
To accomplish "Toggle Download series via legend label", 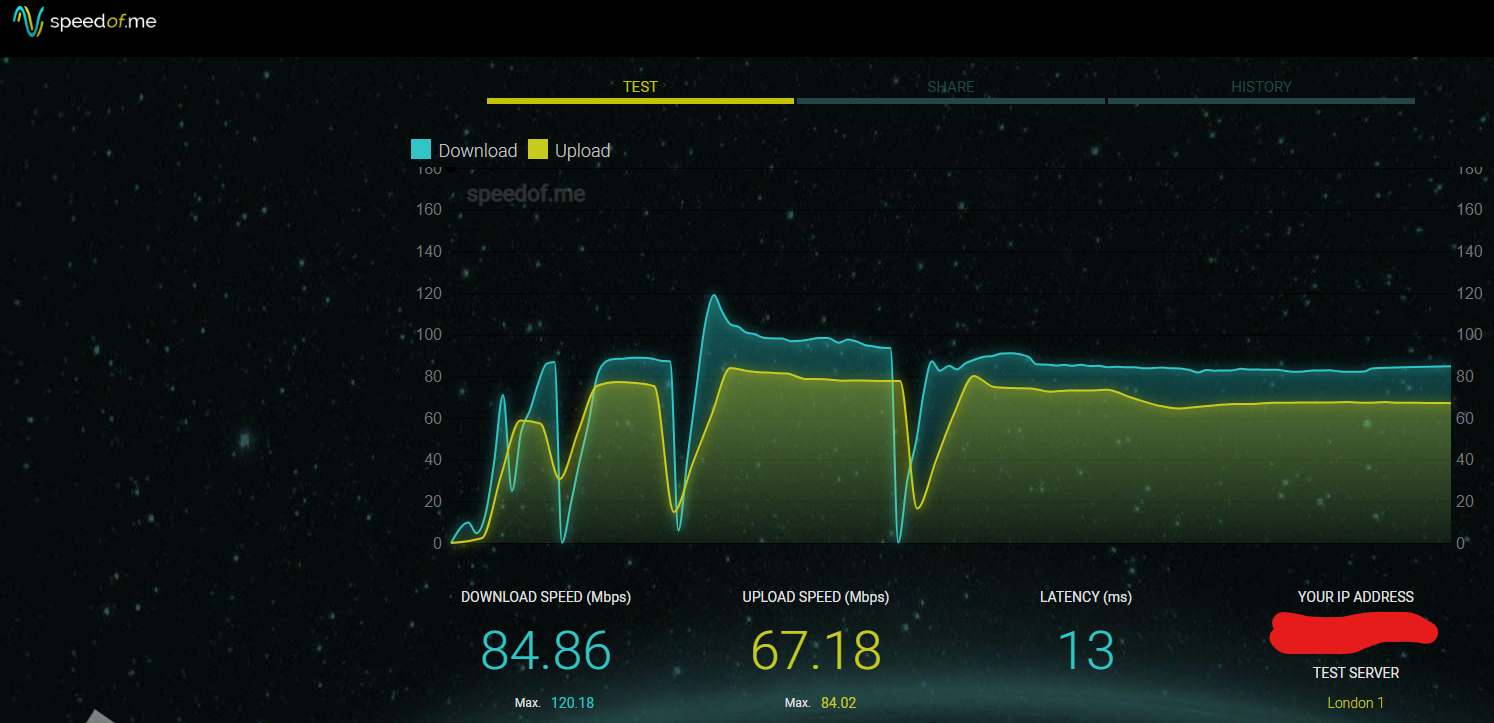I will pyautogui.click(x=477, y=151).
